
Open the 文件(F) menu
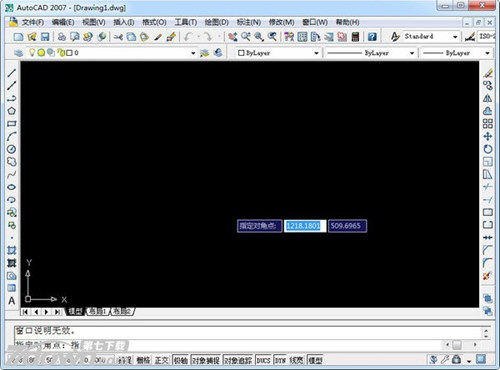[33, 22]
